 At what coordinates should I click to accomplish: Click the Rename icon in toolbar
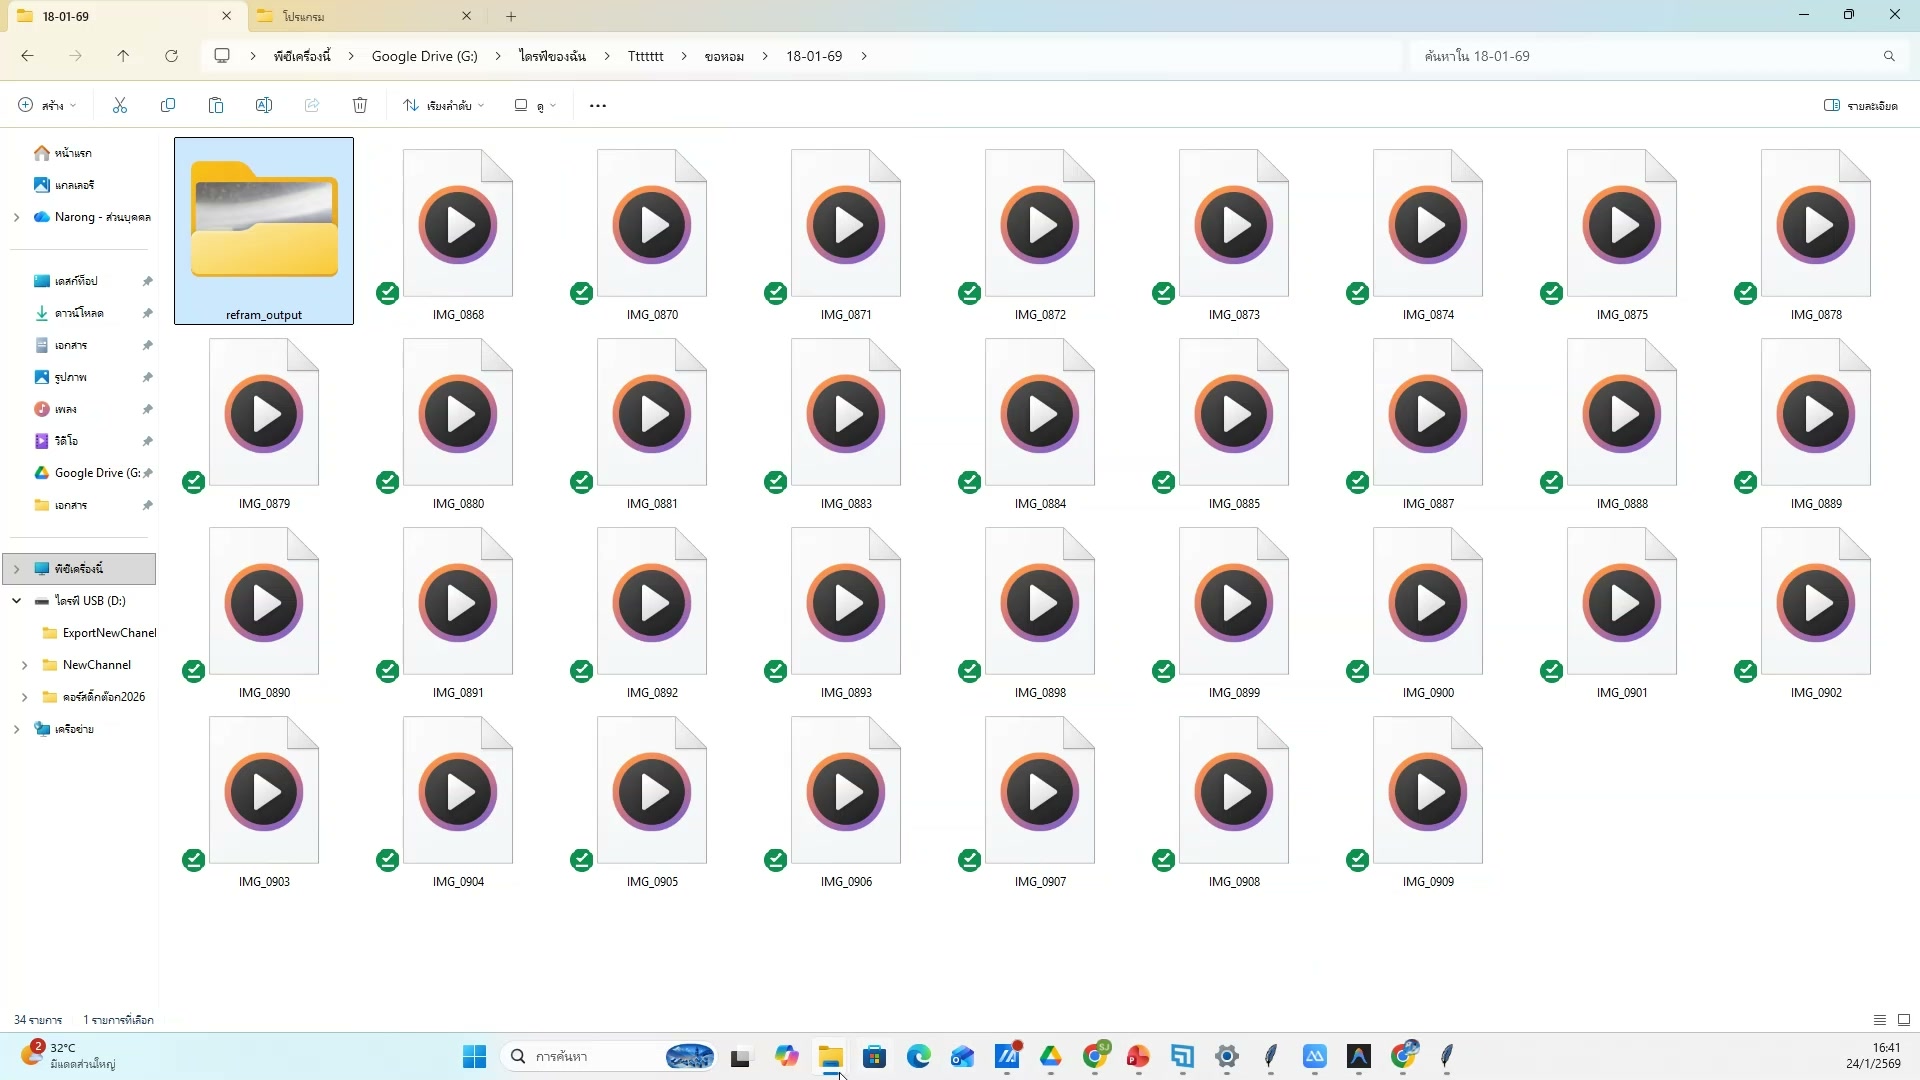[264, 105]
